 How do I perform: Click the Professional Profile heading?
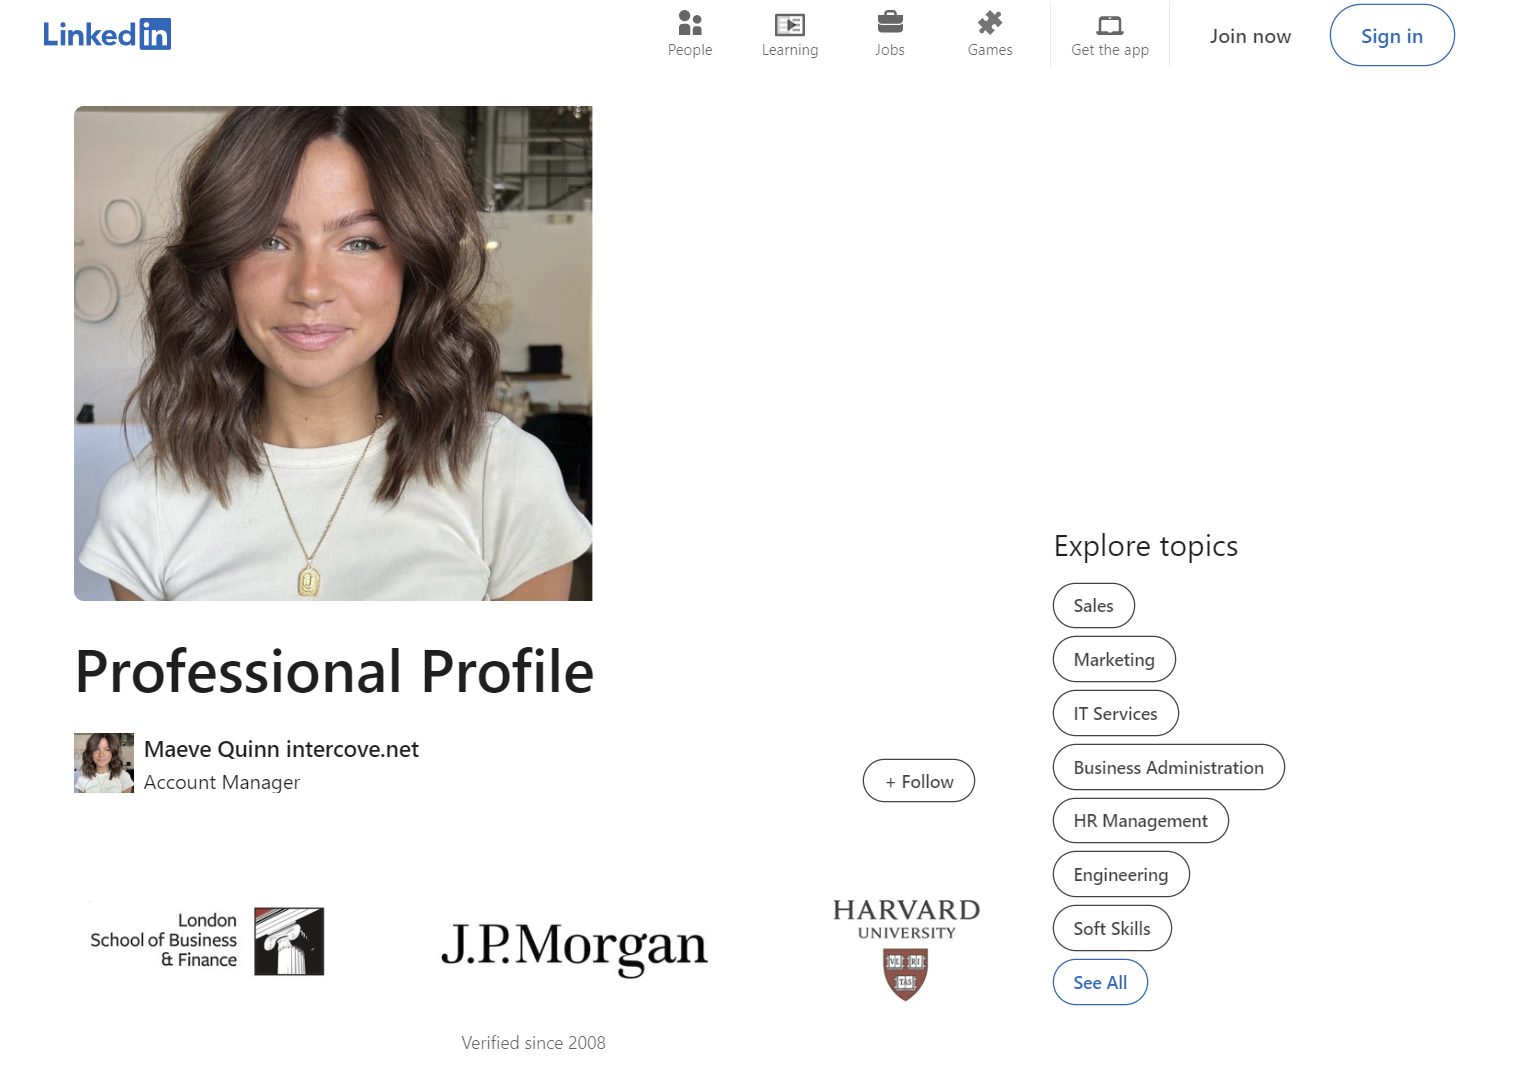(x=335, y=671)
